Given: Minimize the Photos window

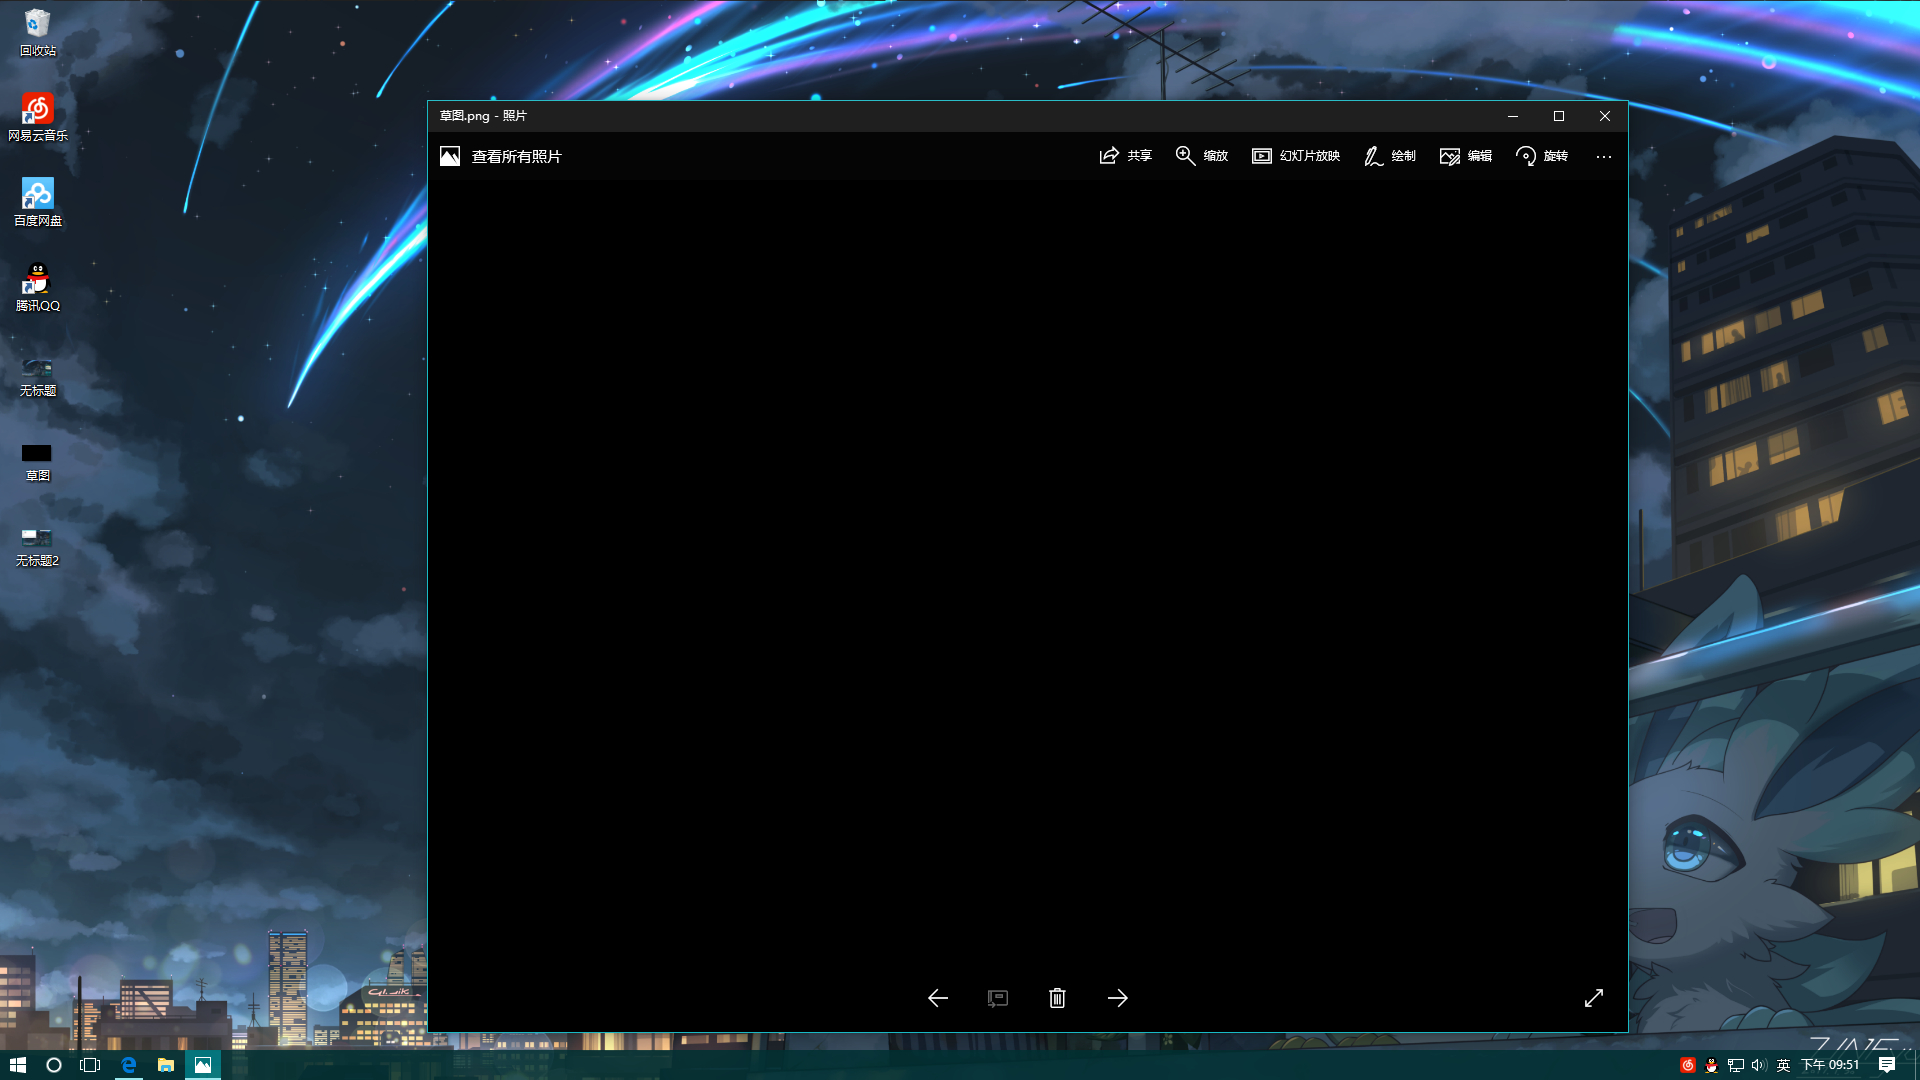Looking at the screenshot, I should (1513, 116).
